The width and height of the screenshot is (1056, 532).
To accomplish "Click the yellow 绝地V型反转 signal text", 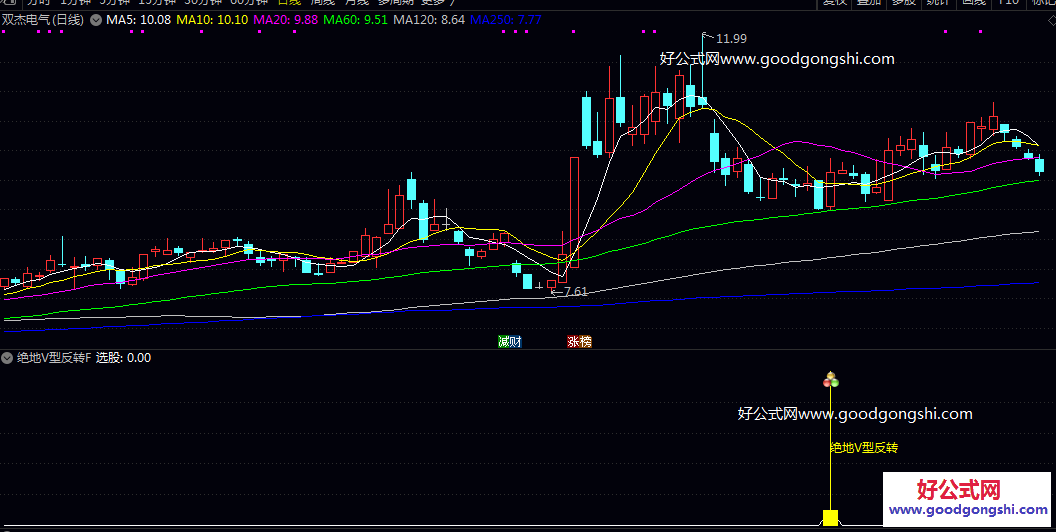I will click(x=864, y=448).
